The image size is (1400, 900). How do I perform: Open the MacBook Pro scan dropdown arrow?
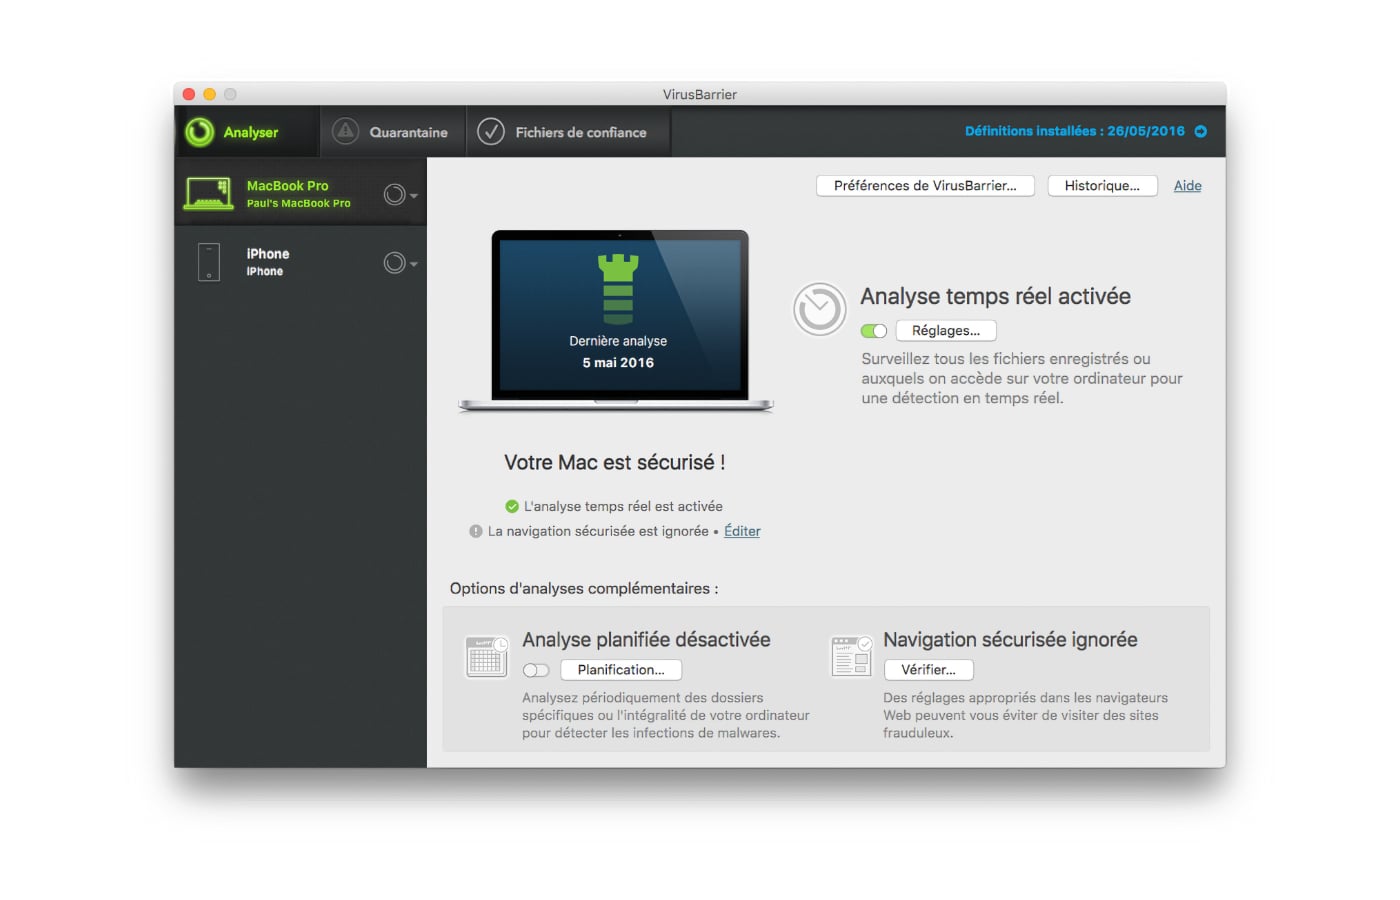click(414, 196)
